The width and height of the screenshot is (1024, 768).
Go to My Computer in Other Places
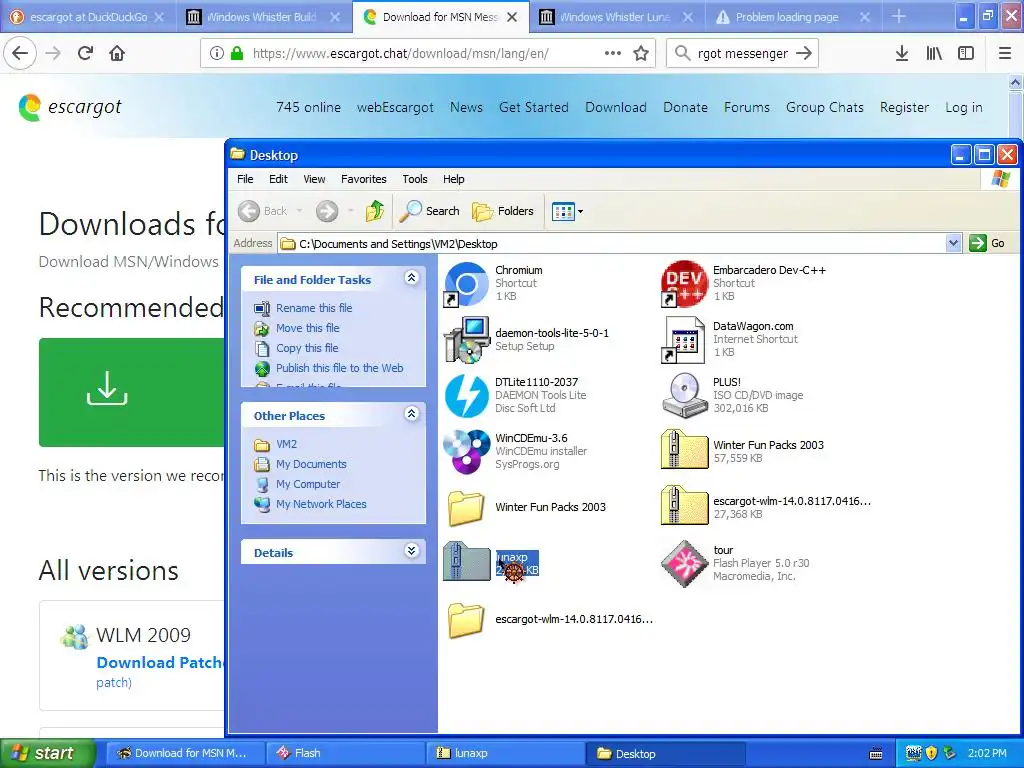click(308, 485)
